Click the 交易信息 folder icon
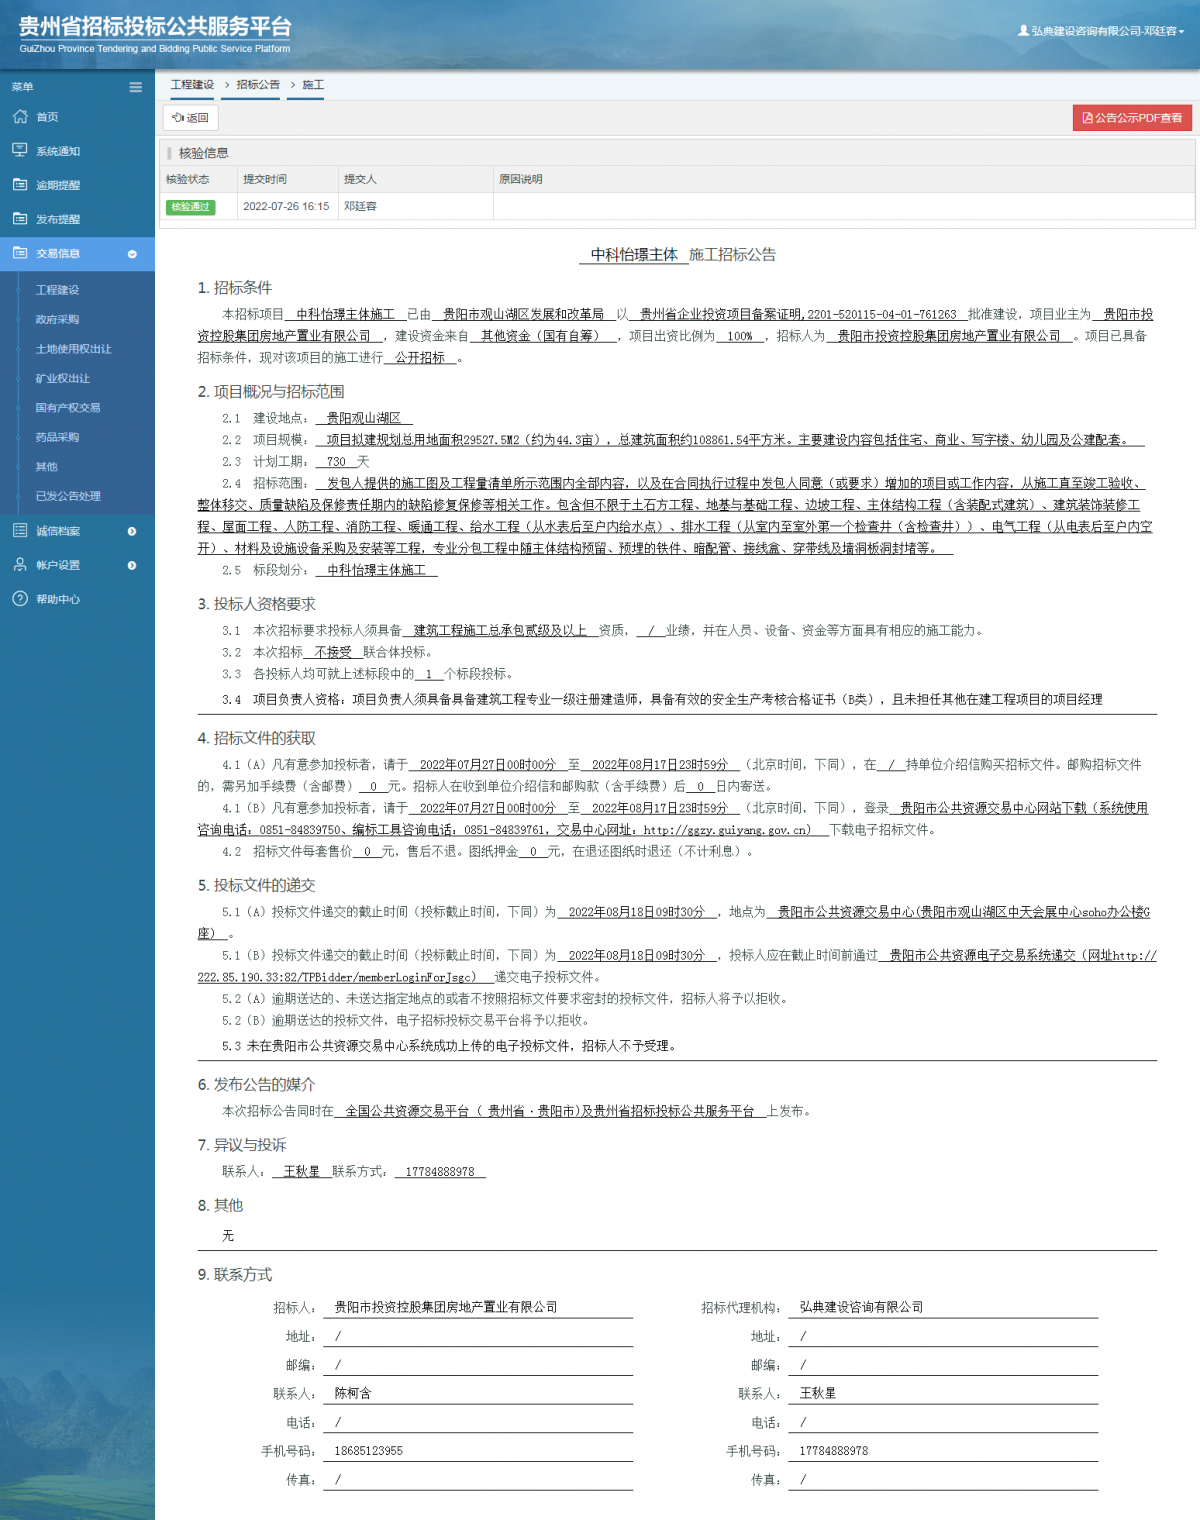1200x1520 pixels. (x=21, y=254)
